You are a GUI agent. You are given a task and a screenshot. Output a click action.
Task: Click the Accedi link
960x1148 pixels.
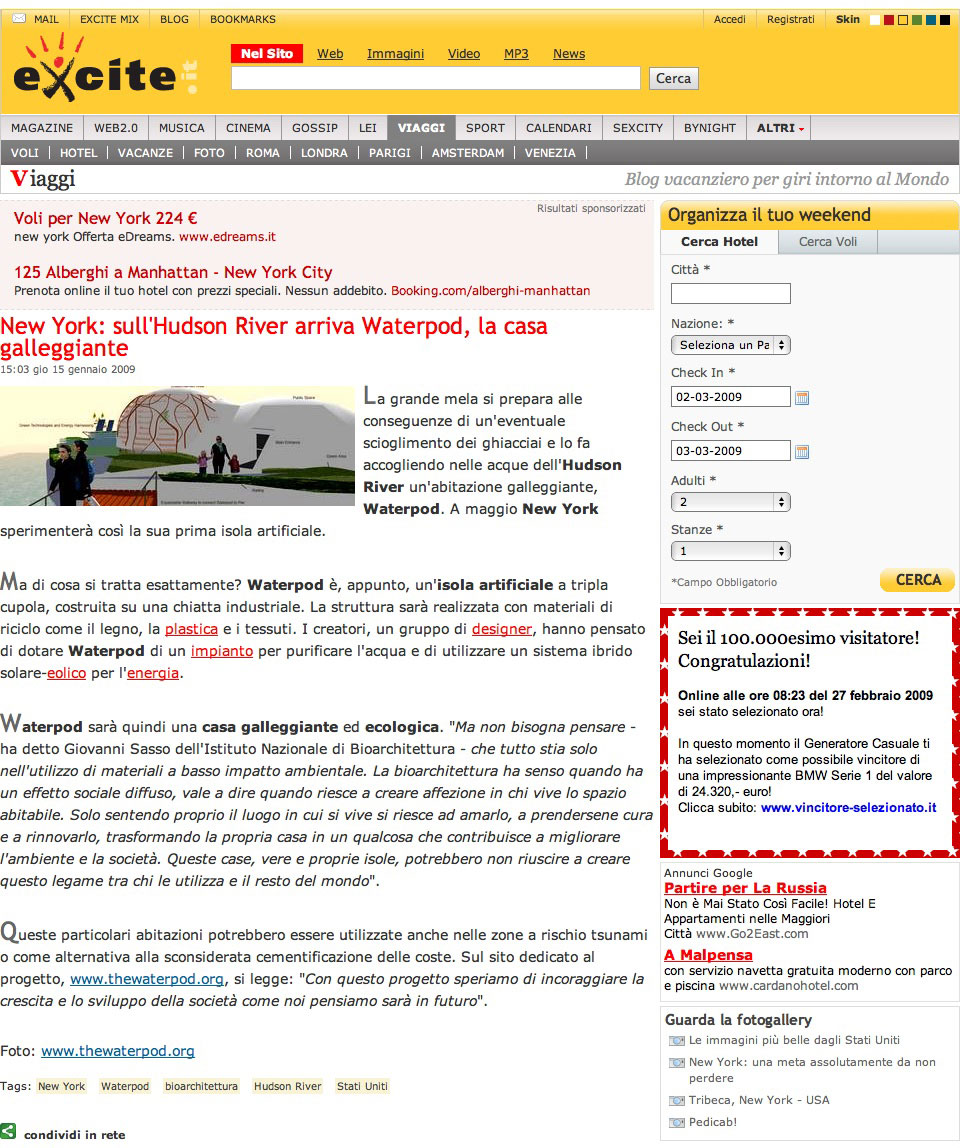pos(729,19)
